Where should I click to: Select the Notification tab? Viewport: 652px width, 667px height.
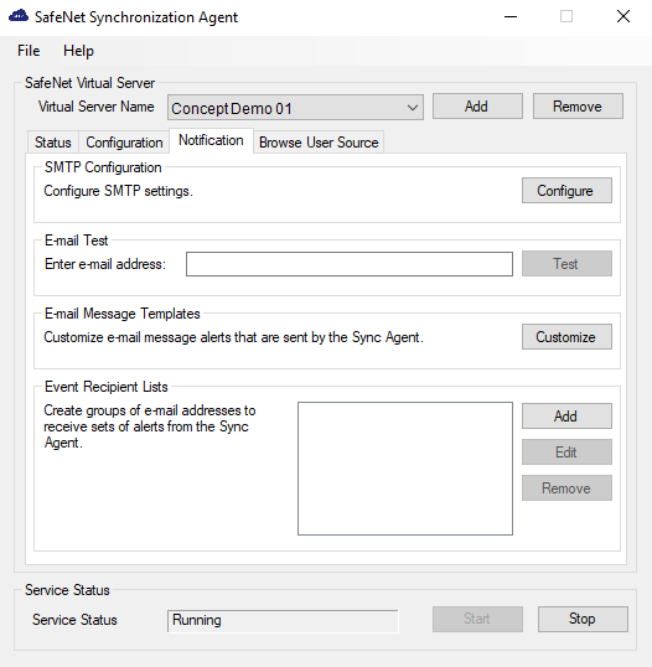tap(211, 141)
